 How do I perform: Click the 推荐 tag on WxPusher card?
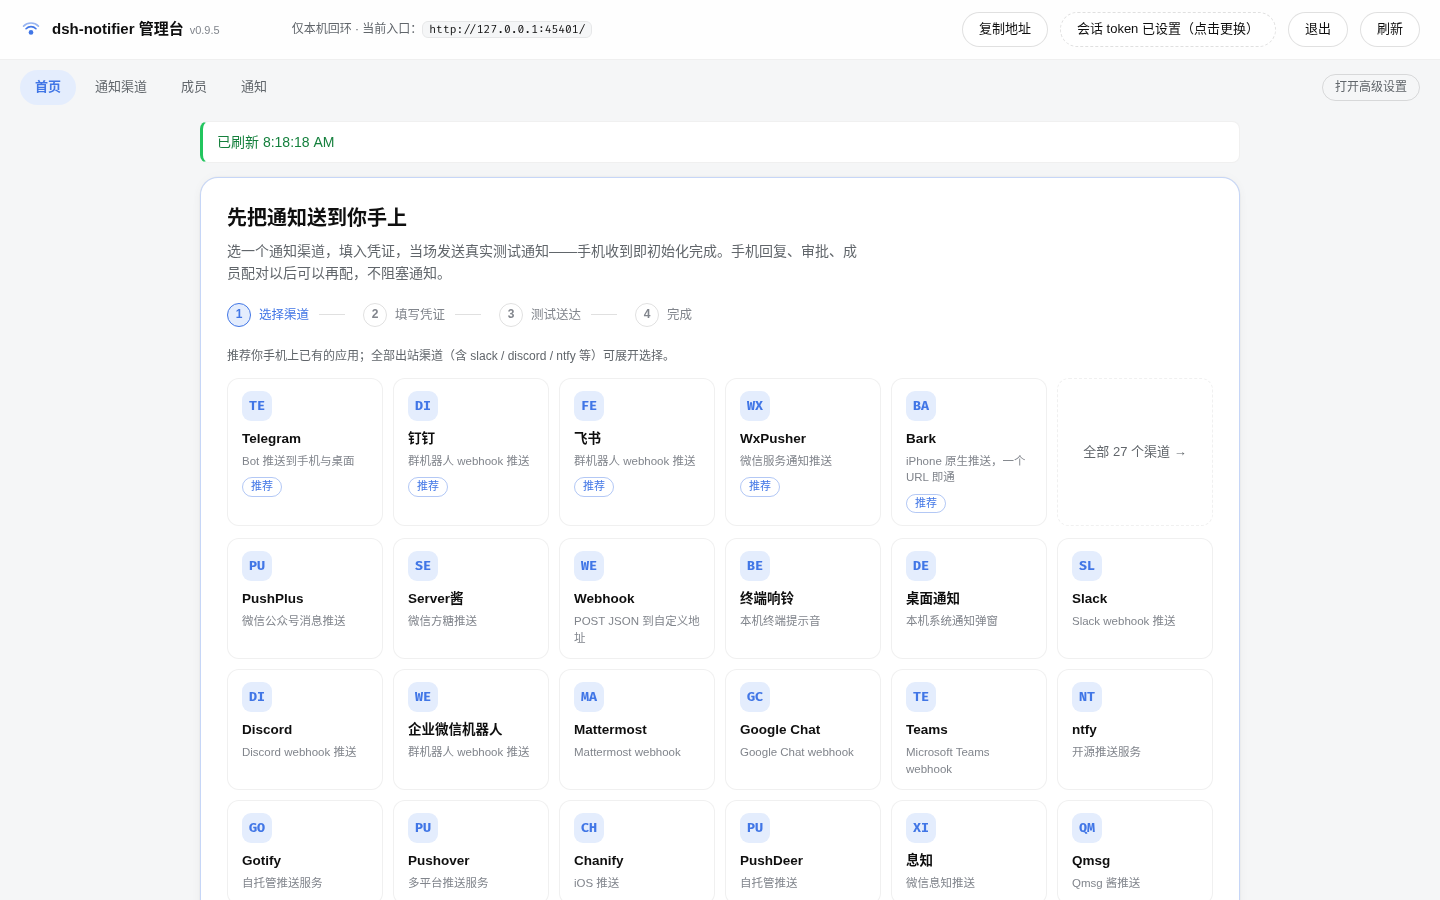[x=760, y=487]
